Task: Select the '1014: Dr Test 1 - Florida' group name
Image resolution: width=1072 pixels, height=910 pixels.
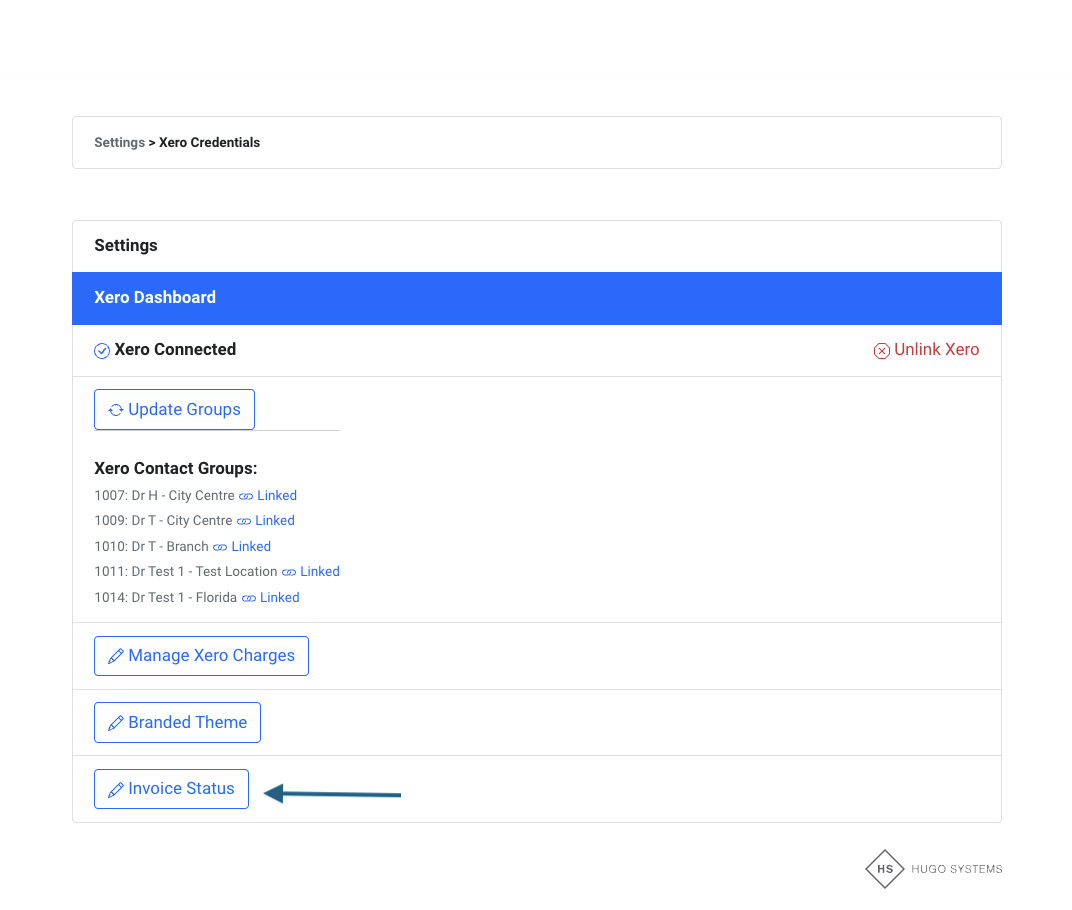Action: coord(165,598)
